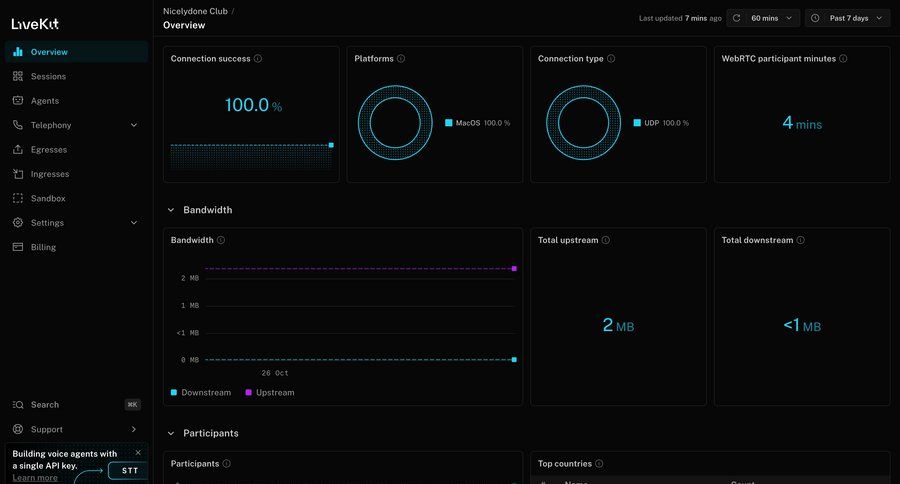The width and height of the screenshot is (900, 484).
Task: Expand the Telephony submenu chevron
Action: [134, 125]
